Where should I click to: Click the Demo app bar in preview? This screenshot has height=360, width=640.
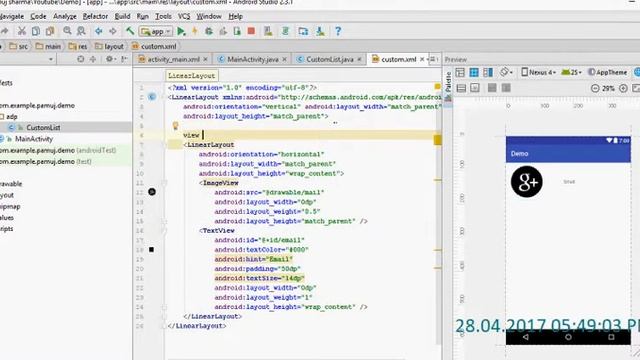(x=568, y=153)
